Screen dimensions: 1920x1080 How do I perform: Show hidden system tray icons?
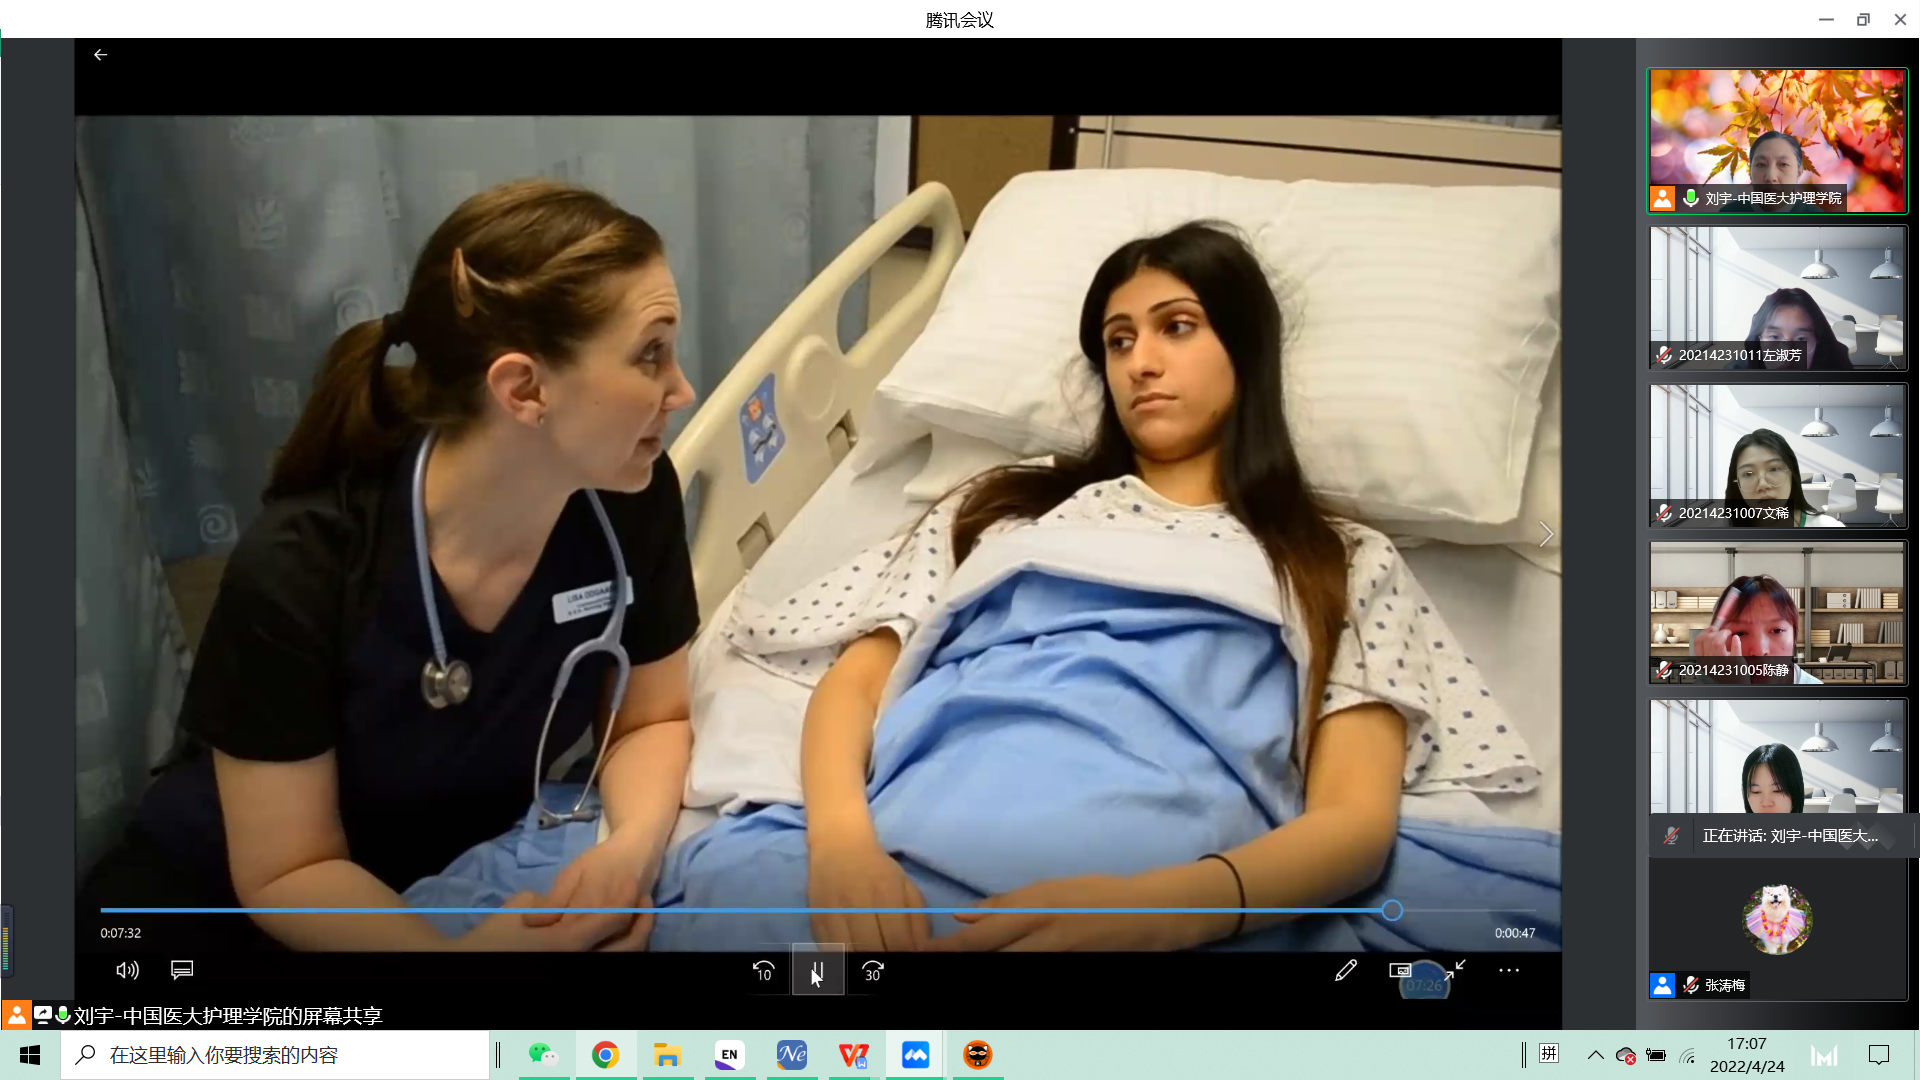[1595, 1055]
